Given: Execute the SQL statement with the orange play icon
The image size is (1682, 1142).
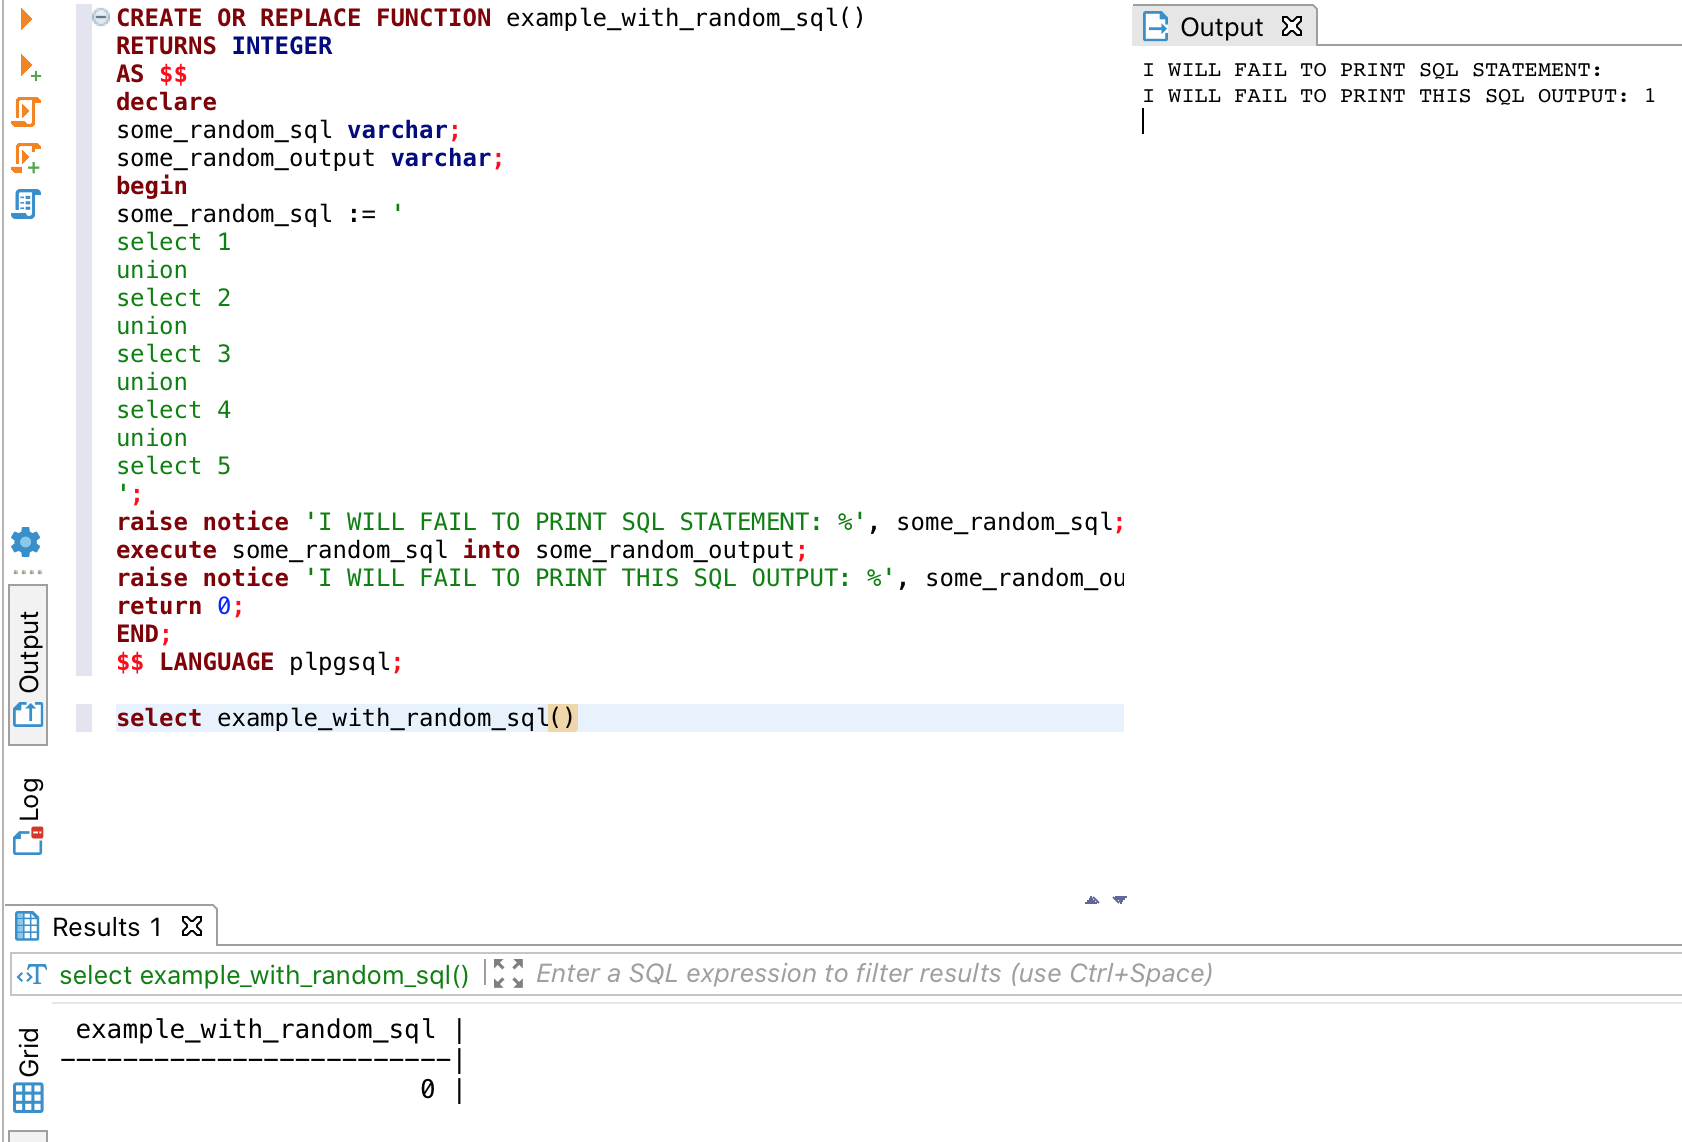Looking at the screenshot, I should pyautogui.click(x=24, y=18).
